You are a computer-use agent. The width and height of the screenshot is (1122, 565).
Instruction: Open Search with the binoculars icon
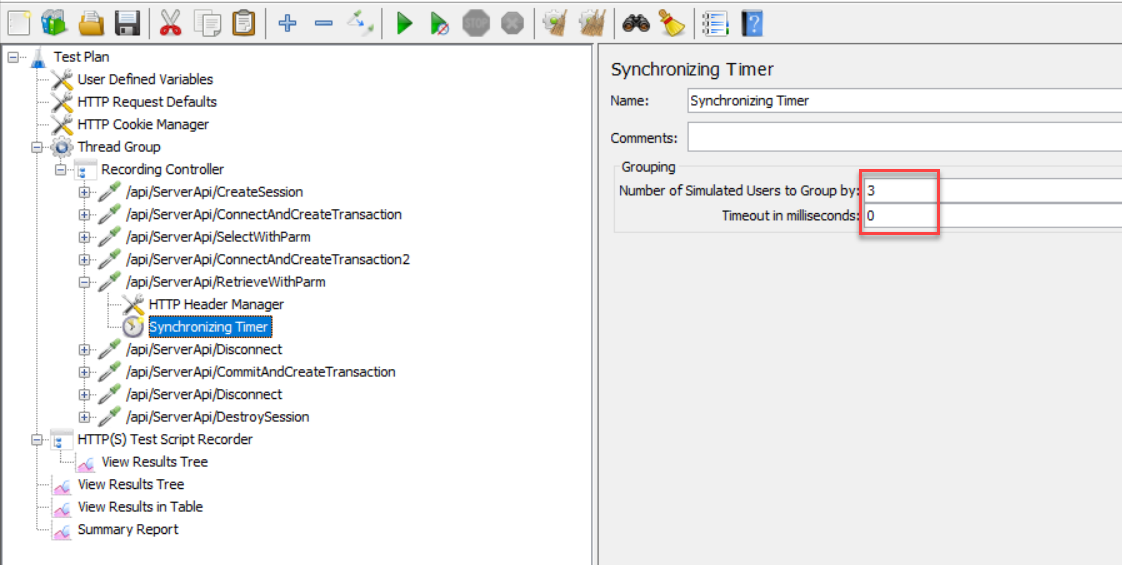click(x=635, y=22)
